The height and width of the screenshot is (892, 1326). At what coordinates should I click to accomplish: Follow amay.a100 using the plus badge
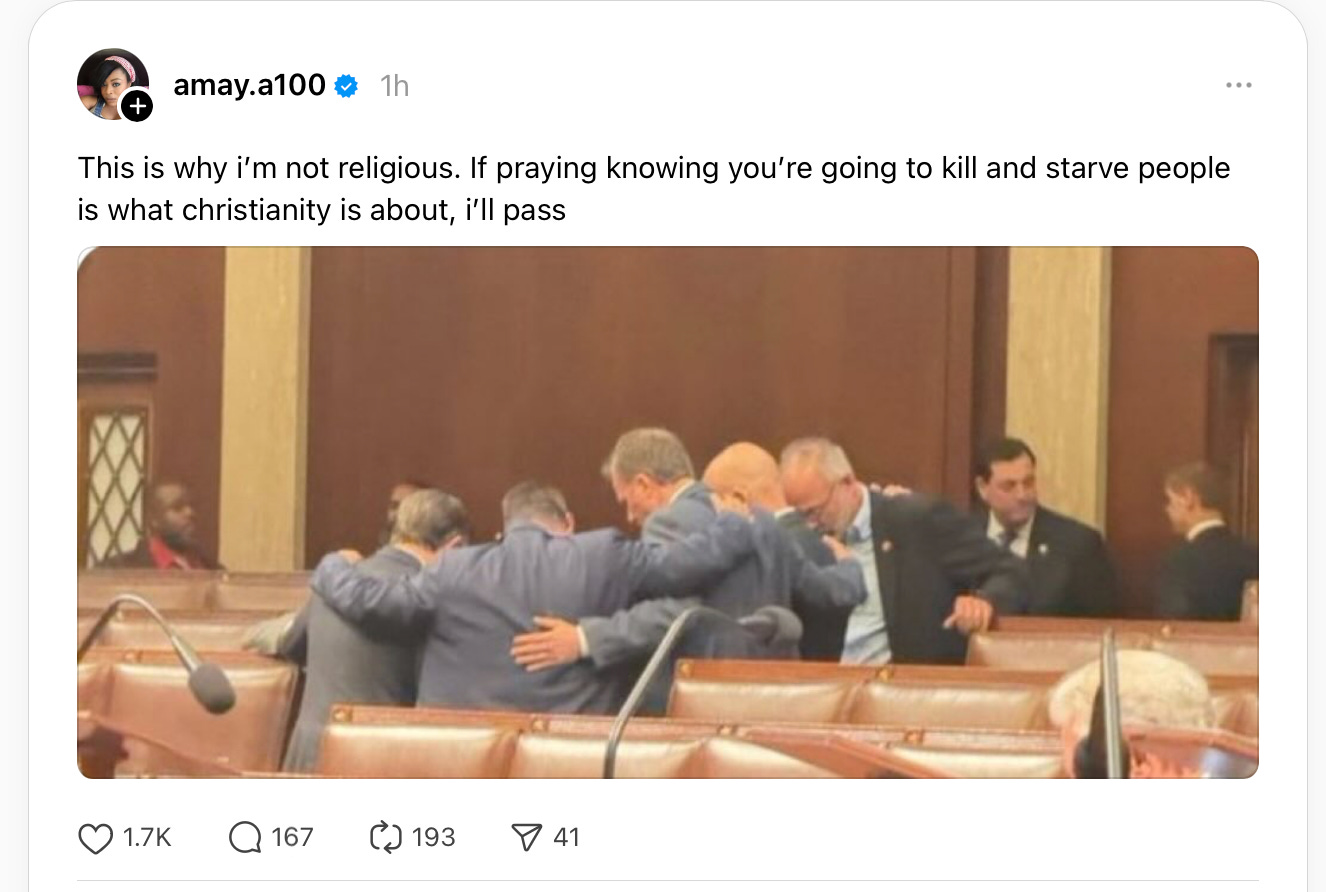click(137, 105)
